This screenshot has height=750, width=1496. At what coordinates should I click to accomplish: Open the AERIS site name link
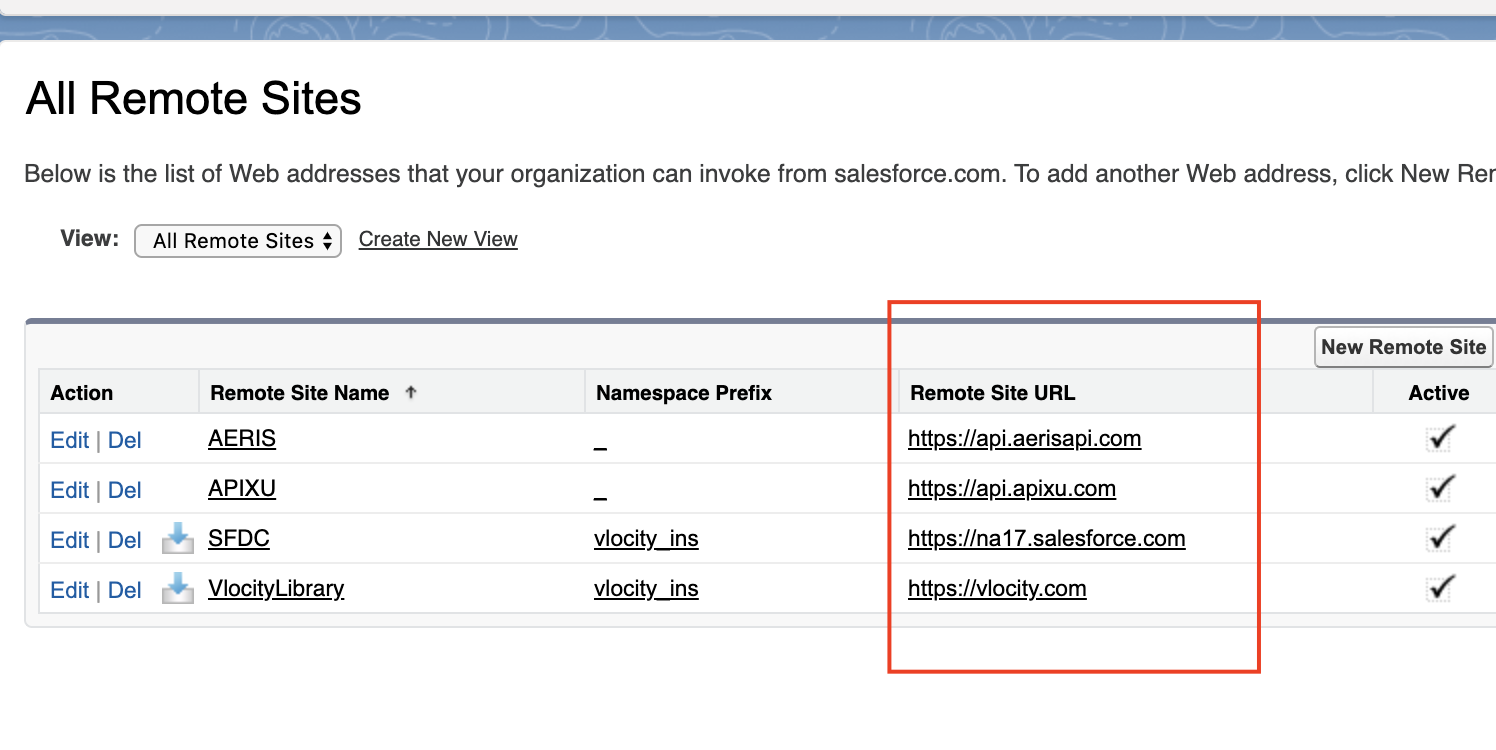coord(242,438)
